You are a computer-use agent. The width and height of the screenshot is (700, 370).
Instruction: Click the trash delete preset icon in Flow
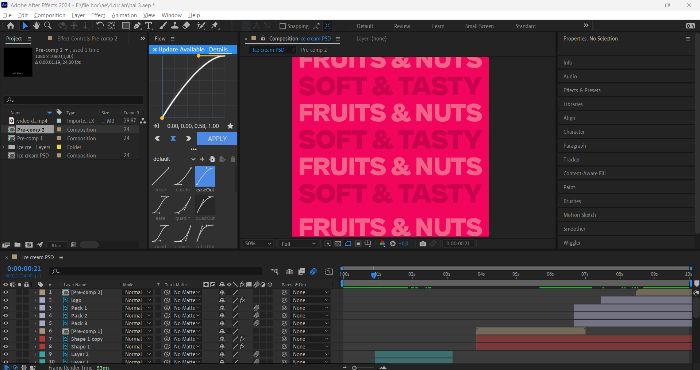(233, 159)
